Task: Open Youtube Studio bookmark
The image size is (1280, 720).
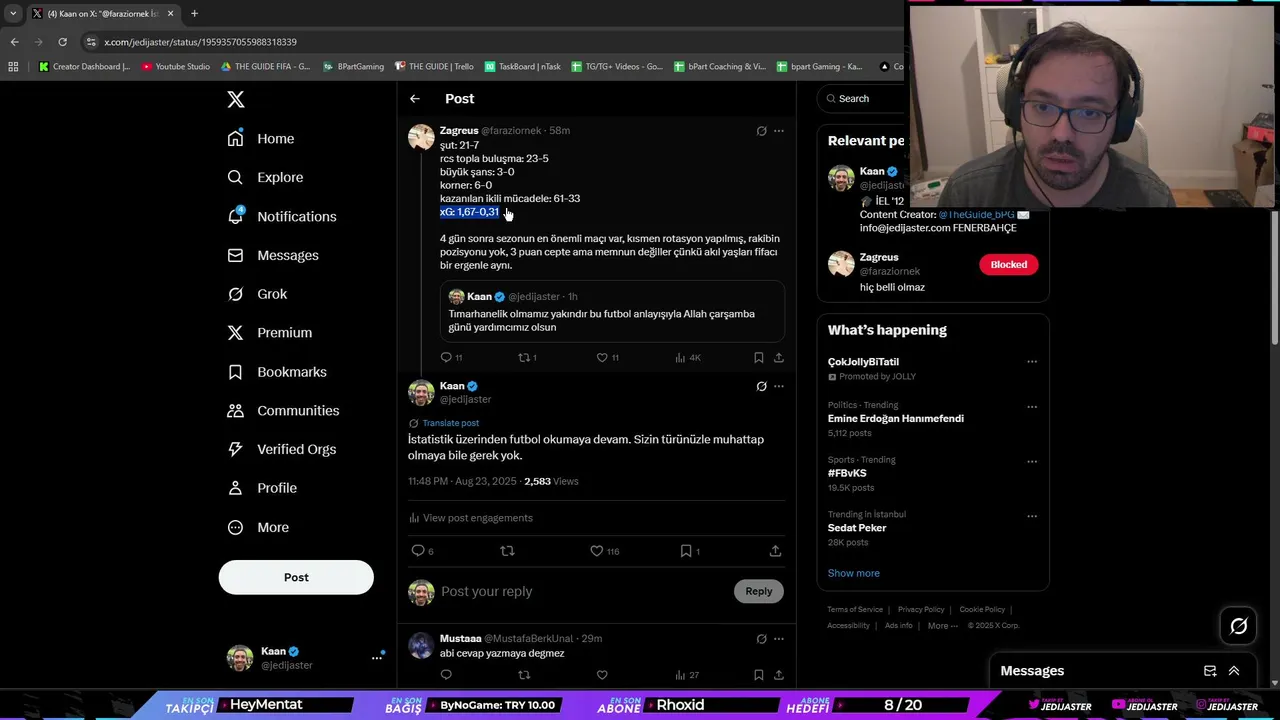Action: tap(176, 67)
